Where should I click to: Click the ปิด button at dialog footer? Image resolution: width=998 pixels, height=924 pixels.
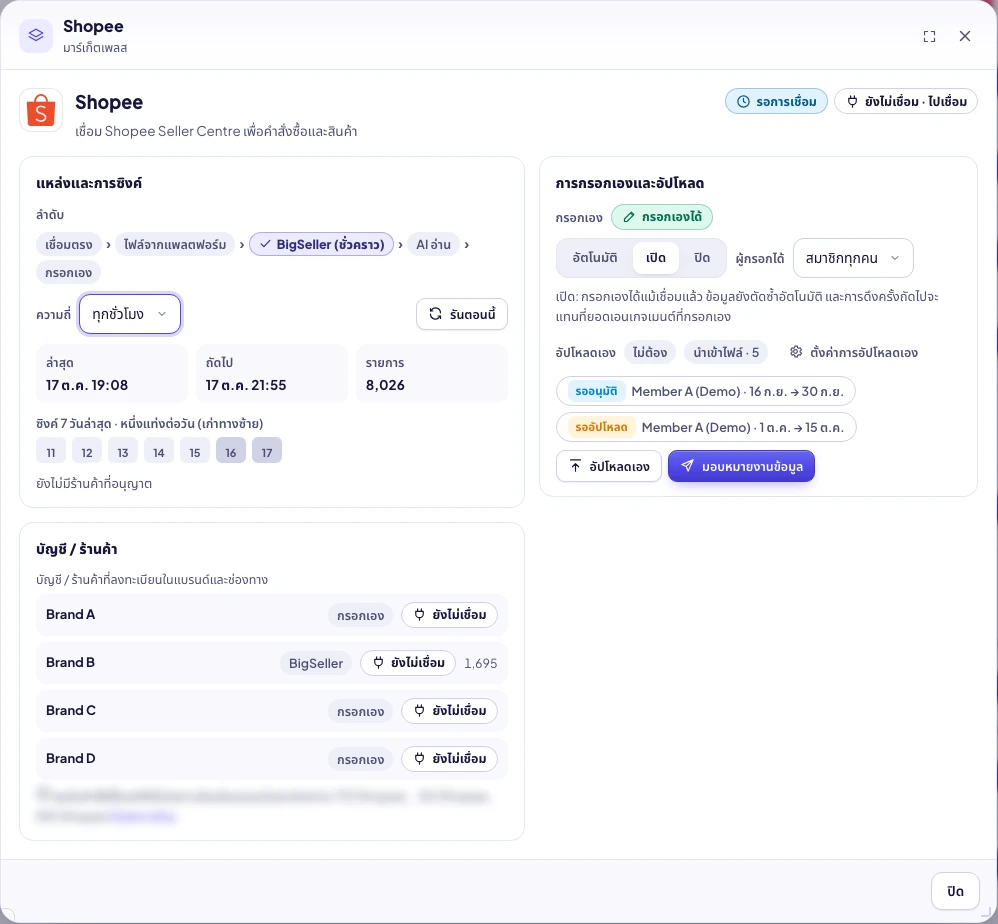[x=955, y=891]
